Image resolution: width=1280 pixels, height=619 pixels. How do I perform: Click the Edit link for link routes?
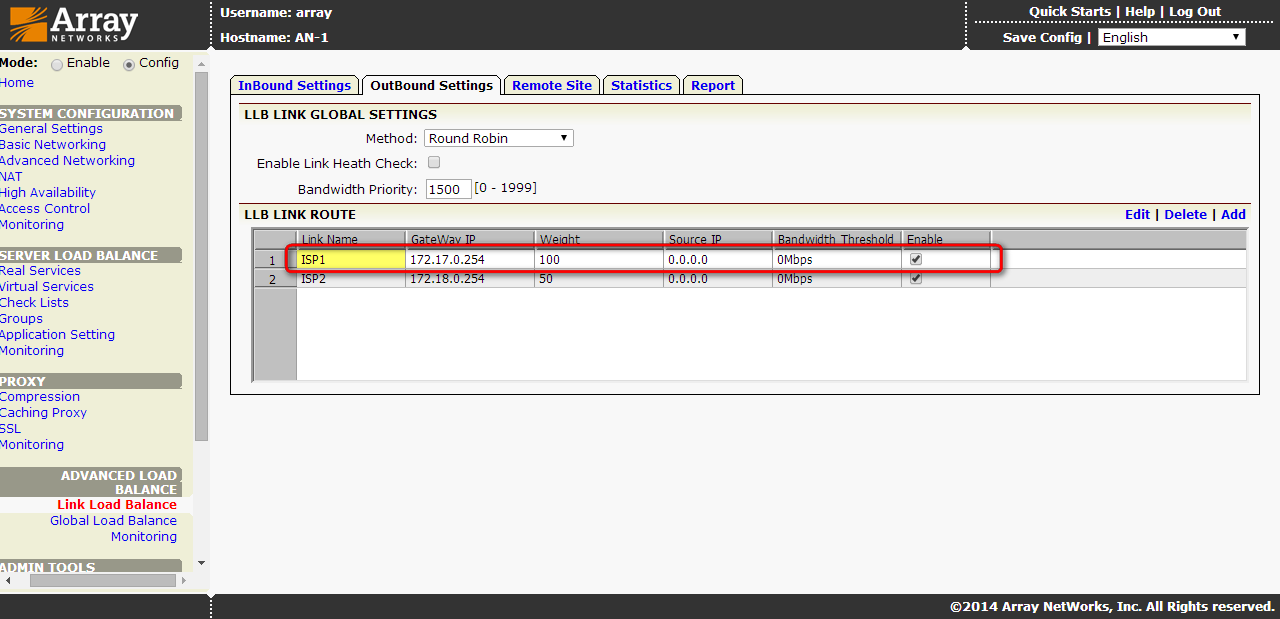click(x=1137, y=214)
